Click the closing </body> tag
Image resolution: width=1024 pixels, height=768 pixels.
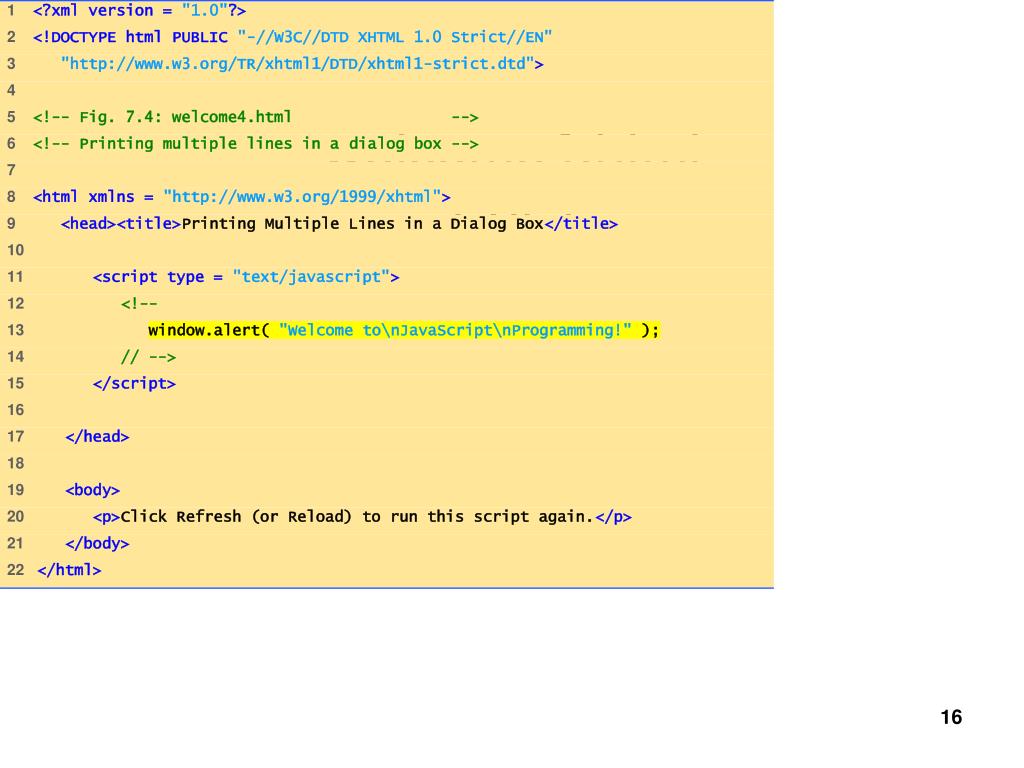pyautogui.click(x=97, y=543)
